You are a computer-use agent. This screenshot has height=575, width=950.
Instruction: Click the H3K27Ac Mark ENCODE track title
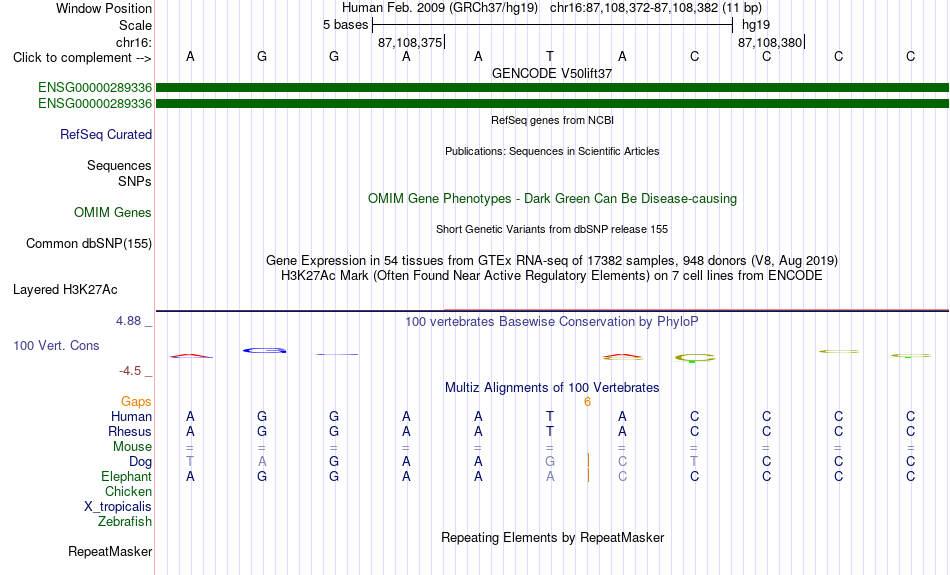point(552,276)
